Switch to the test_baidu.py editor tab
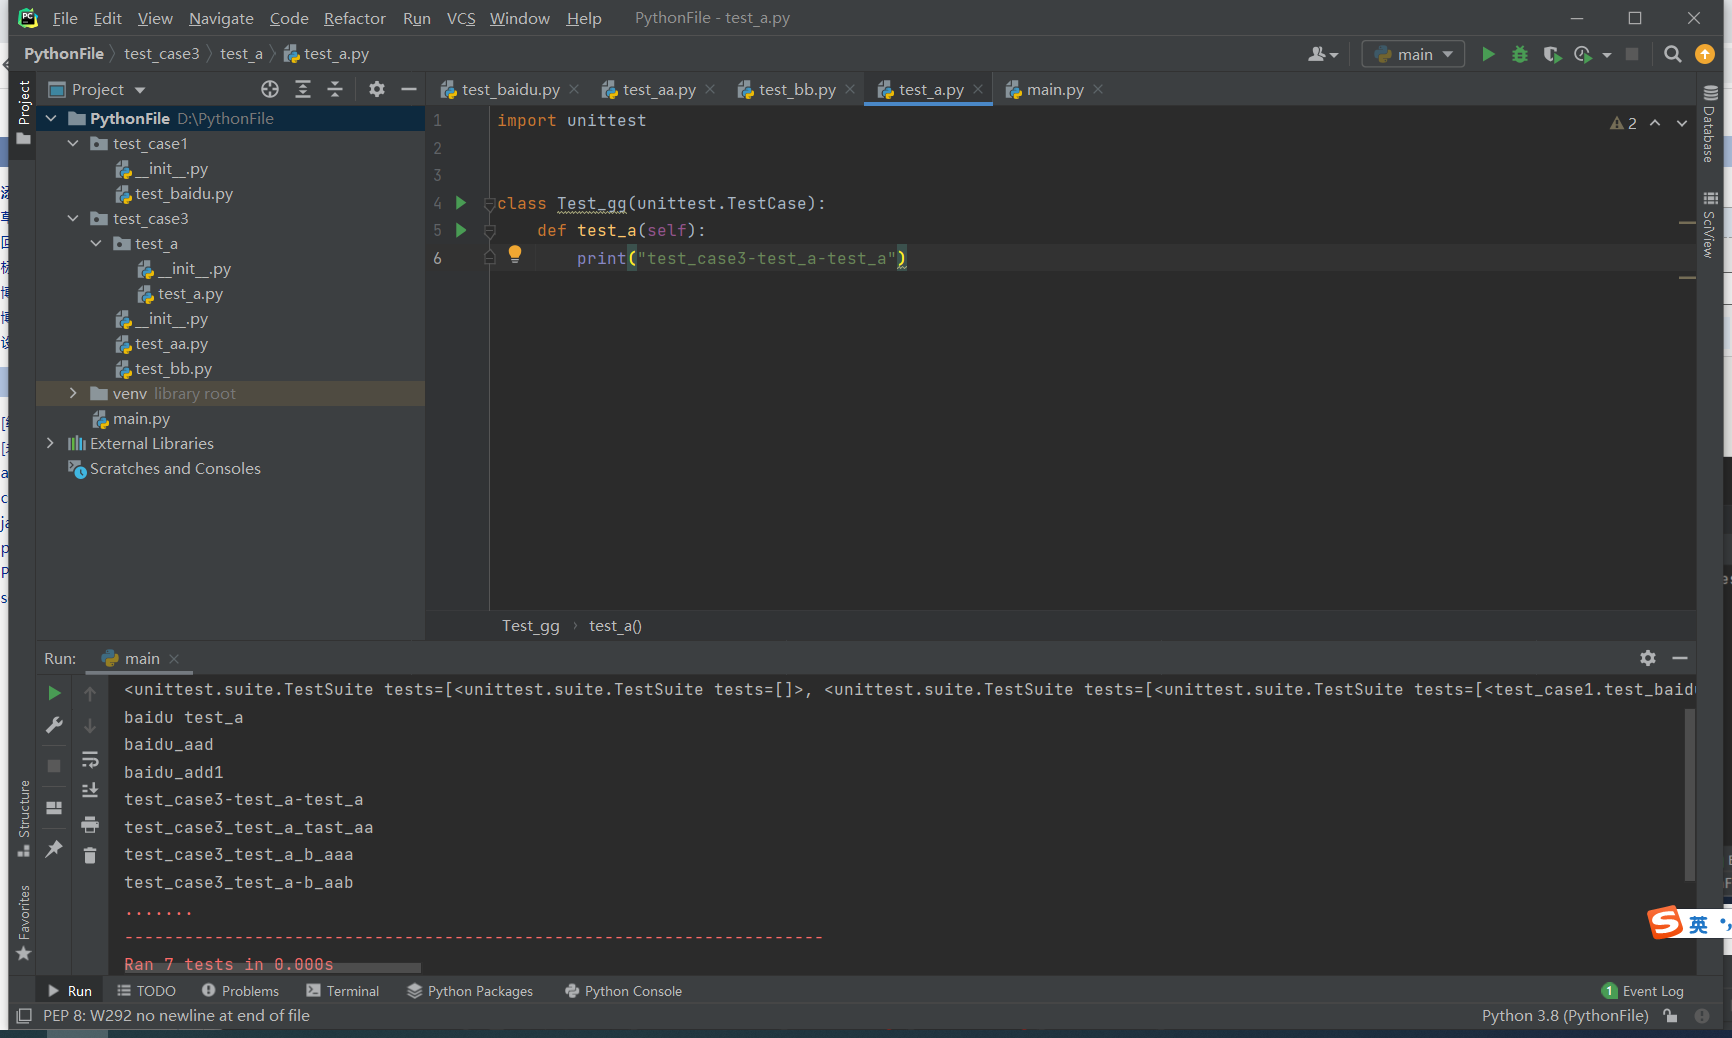Viewport: 1732px width, 1038px height. click(x=510, y=90)
